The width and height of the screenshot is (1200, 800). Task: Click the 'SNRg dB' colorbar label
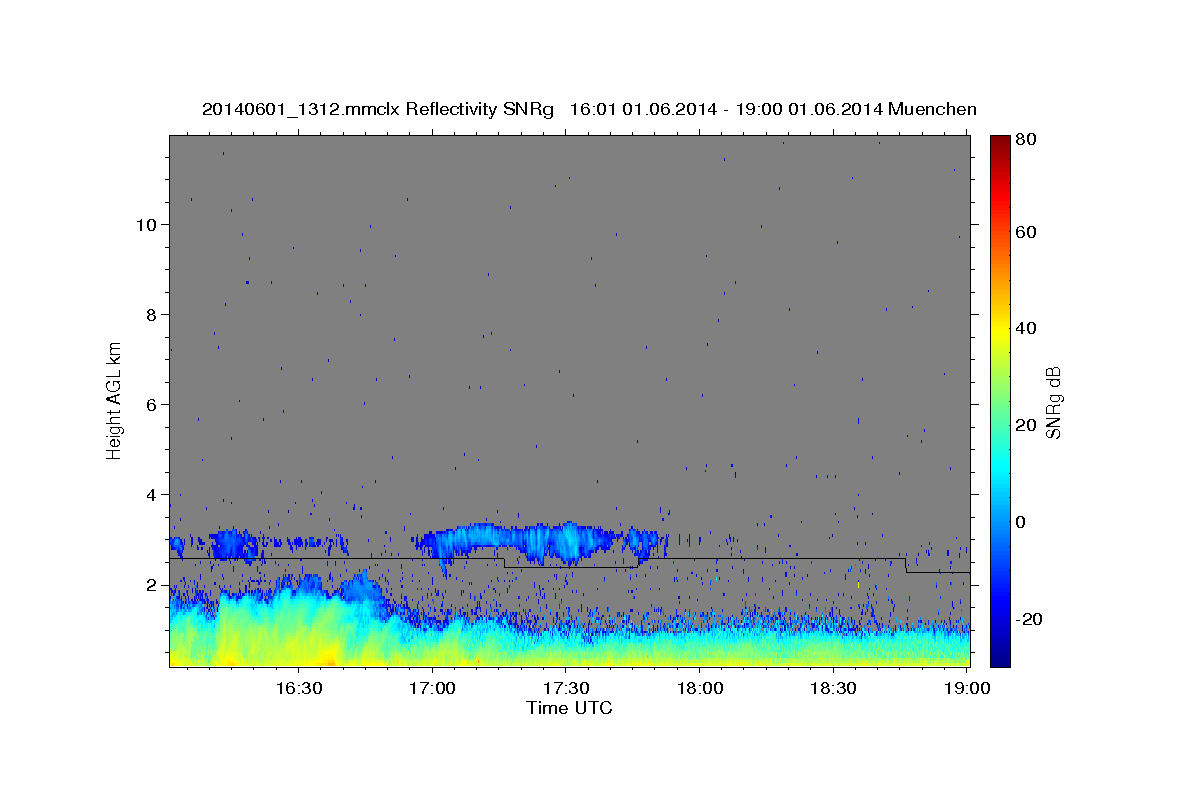coord(1053,402)
